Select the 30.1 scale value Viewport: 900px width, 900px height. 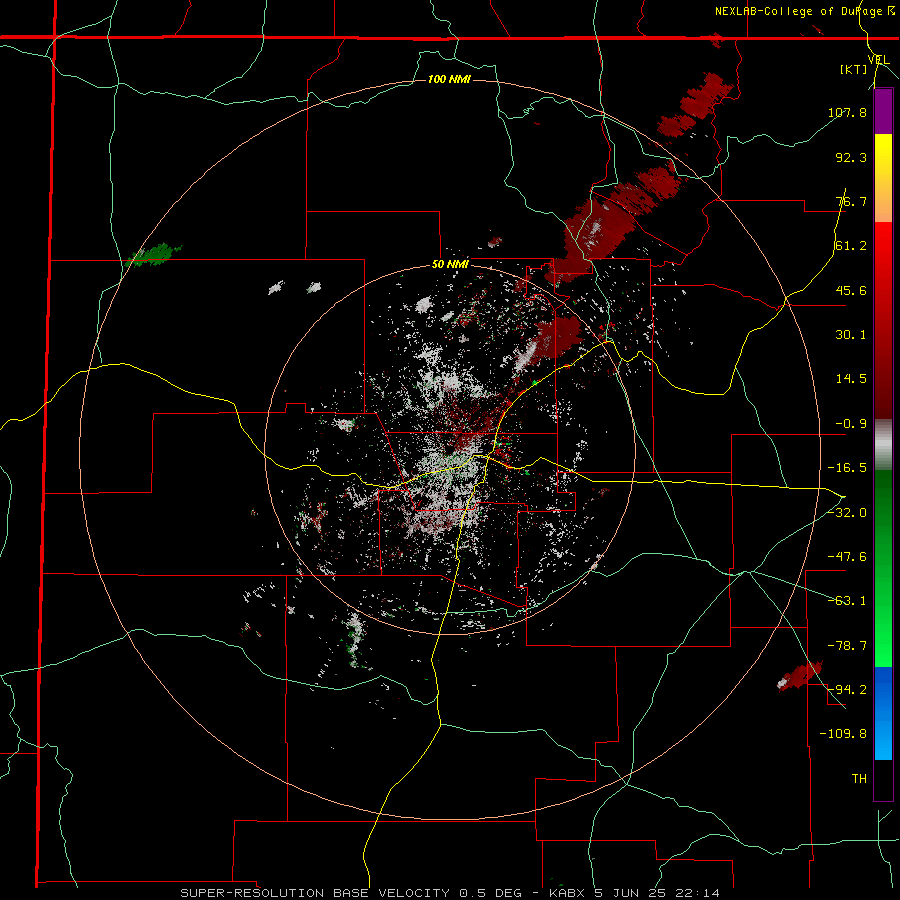tap(851, 335)
